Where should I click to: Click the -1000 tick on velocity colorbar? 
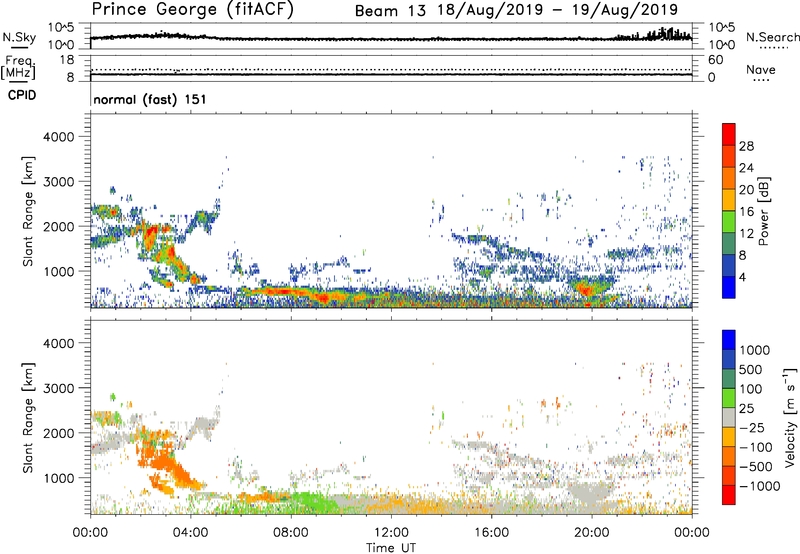point(759,486)
